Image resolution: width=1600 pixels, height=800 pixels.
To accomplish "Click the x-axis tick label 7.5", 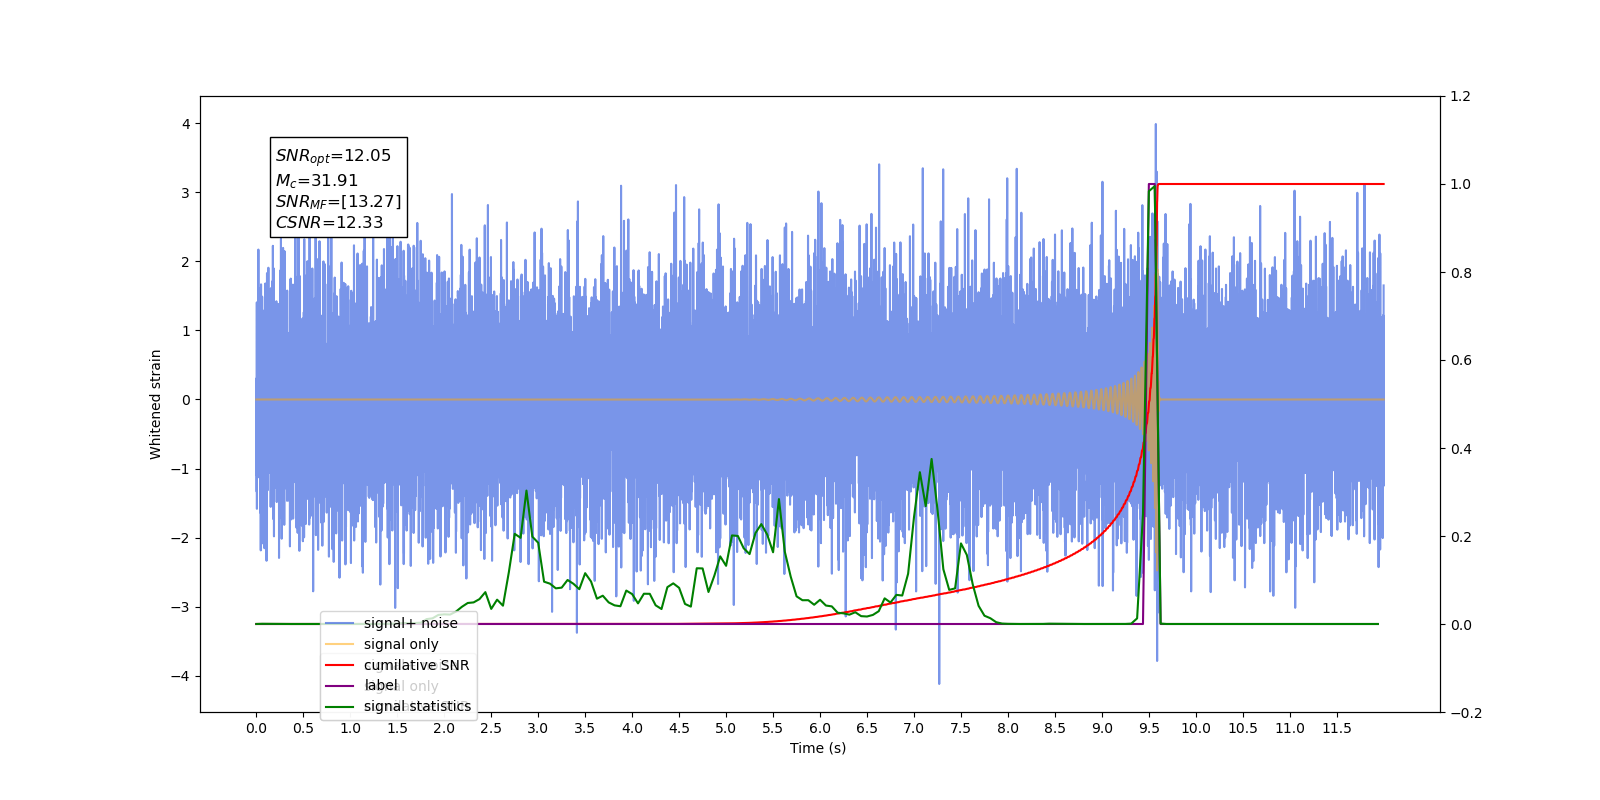I will (961, 728).
